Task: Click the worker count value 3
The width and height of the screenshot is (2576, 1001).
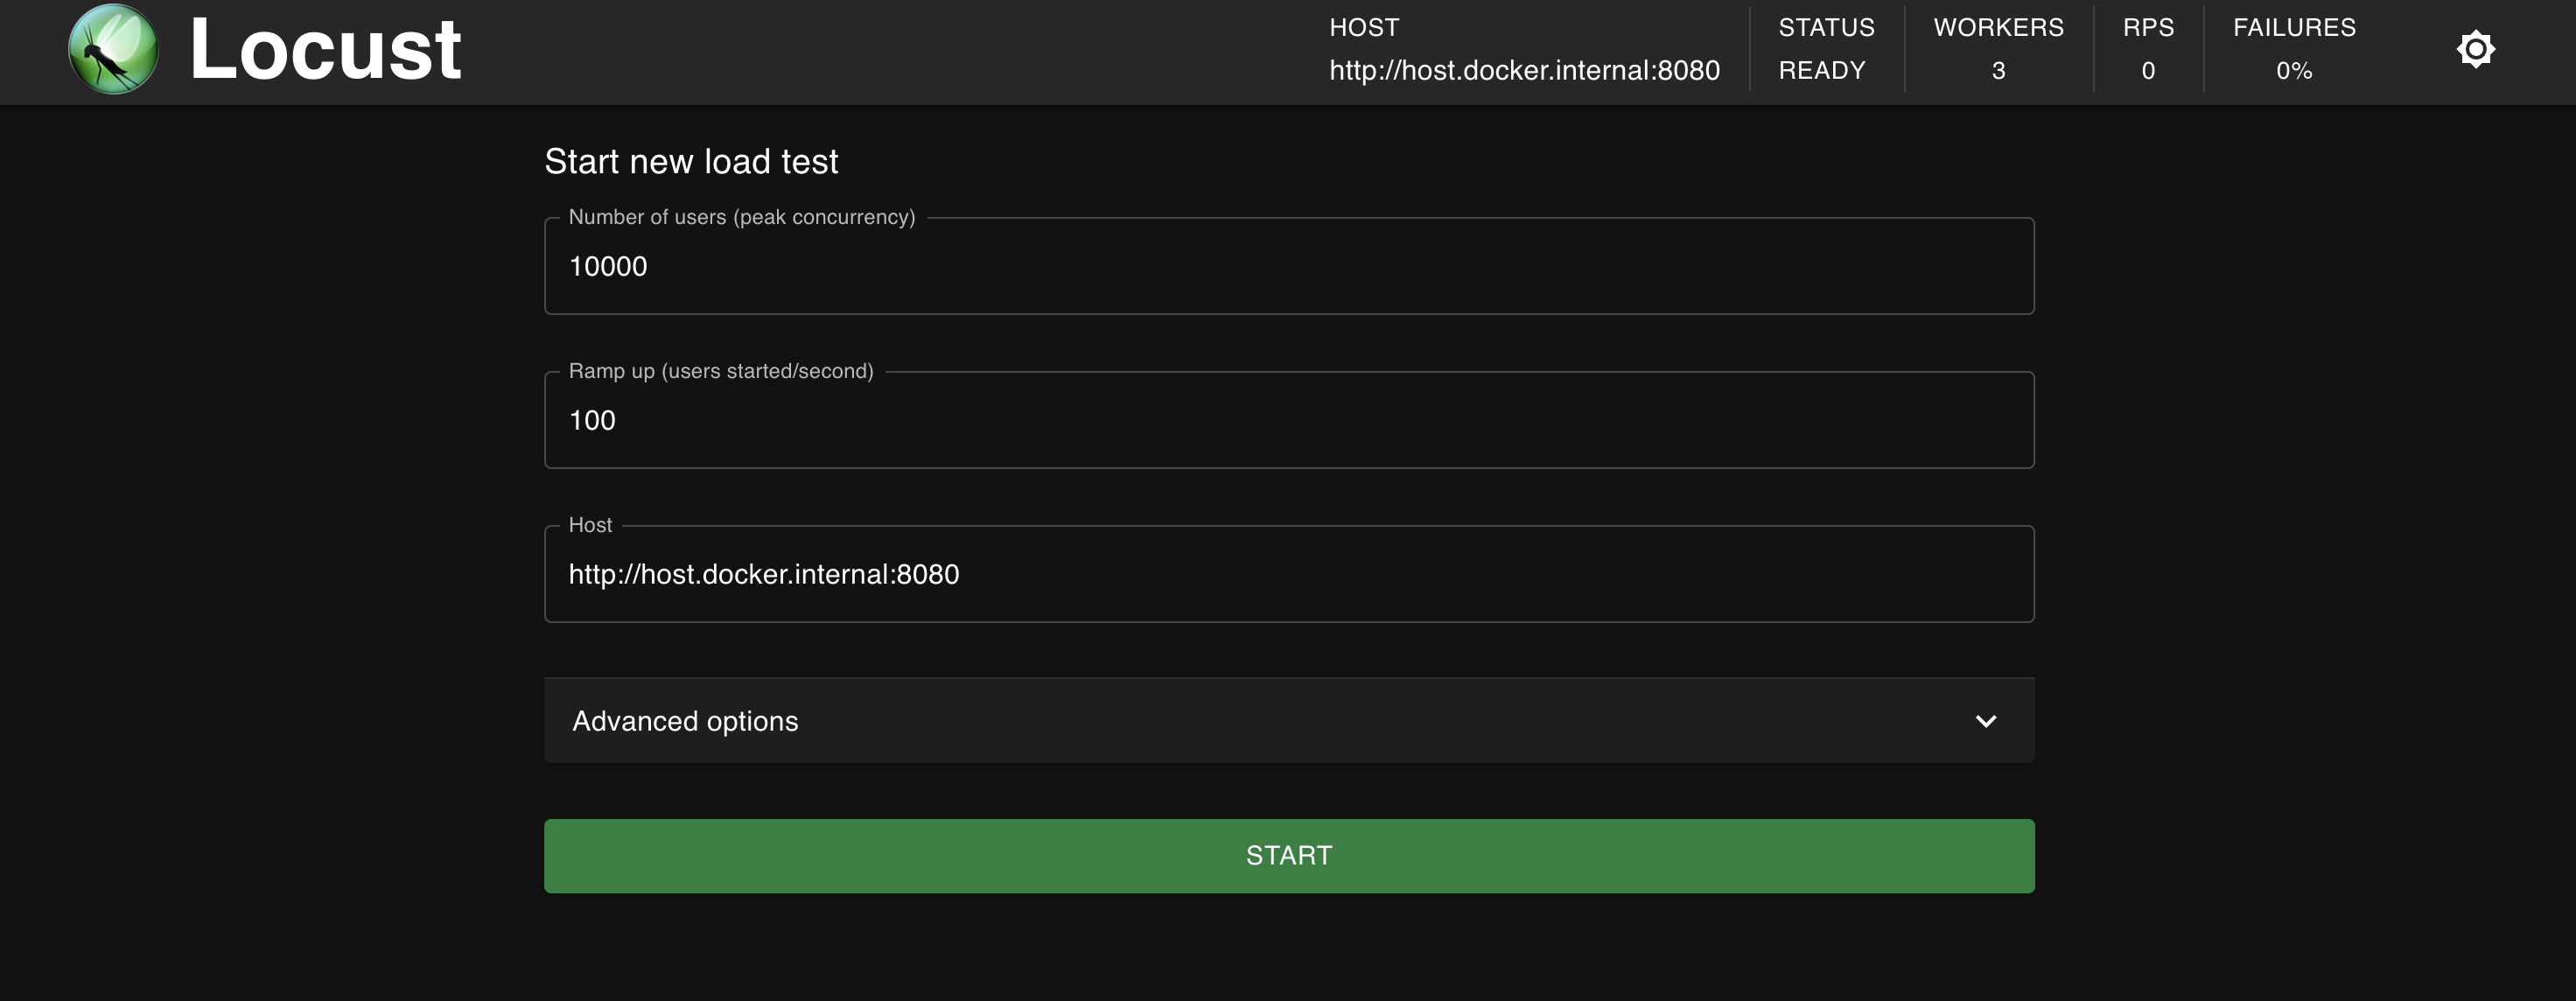Action: pos(1997,71)
